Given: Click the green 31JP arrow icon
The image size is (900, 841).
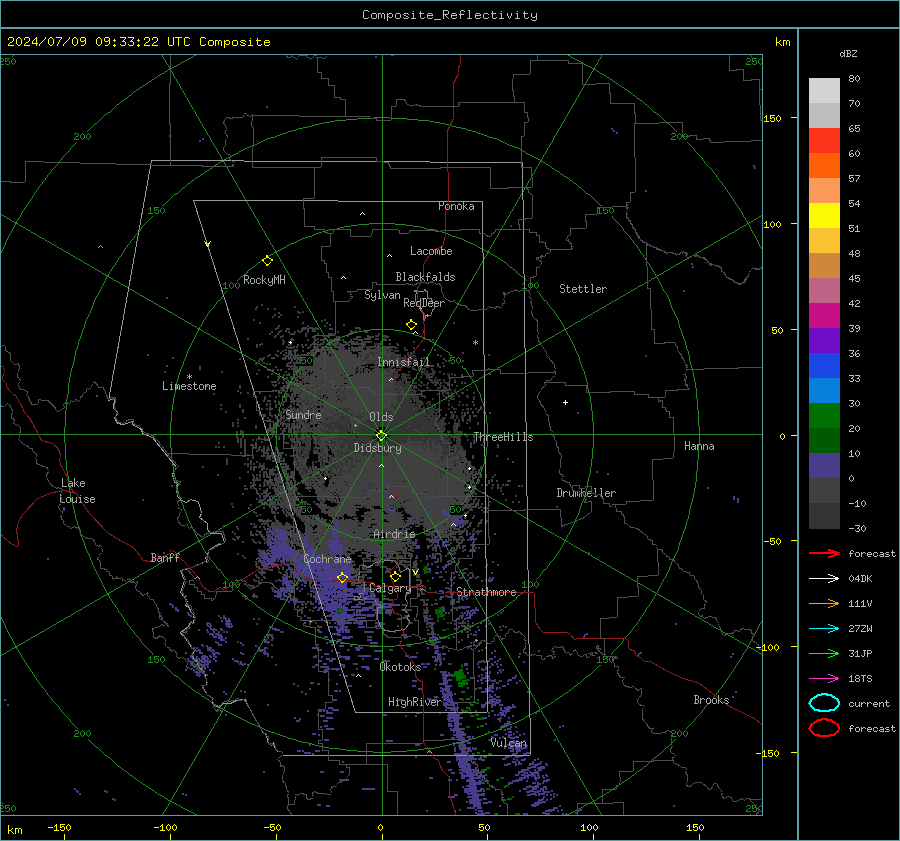Looking at the screenshot, I should (x=824, y=653).
